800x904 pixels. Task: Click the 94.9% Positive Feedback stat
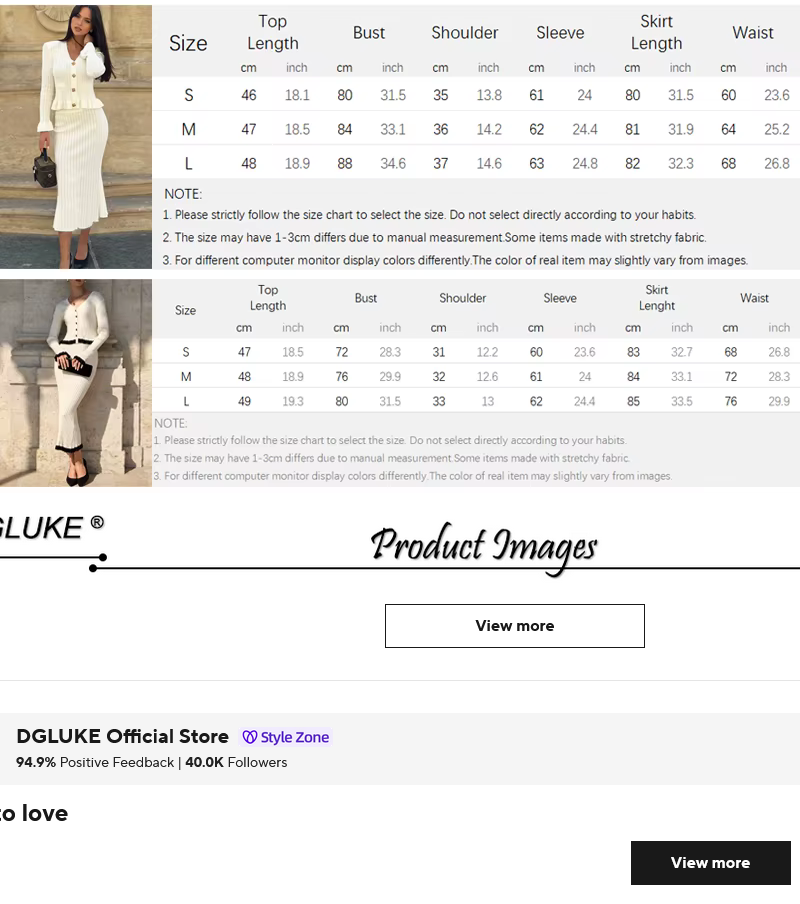[90, 762]
